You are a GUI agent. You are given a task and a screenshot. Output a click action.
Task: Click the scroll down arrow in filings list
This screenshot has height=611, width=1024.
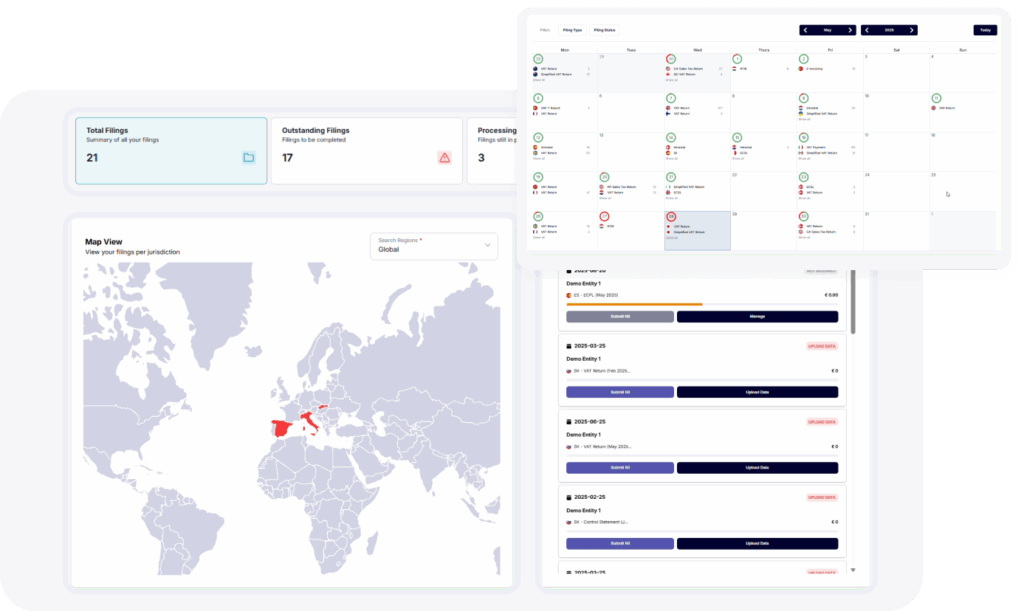pyautogui.click(x=853, y=570)
